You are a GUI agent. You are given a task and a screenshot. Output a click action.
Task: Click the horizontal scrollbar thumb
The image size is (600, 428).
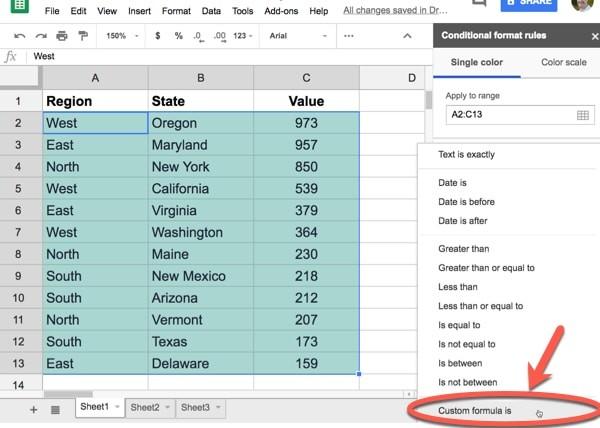coord(68,394)
